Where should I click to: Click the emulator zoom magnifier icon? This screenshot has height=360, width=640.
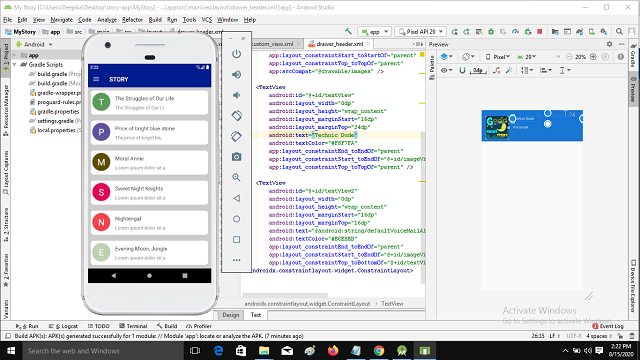click(236, 177)
